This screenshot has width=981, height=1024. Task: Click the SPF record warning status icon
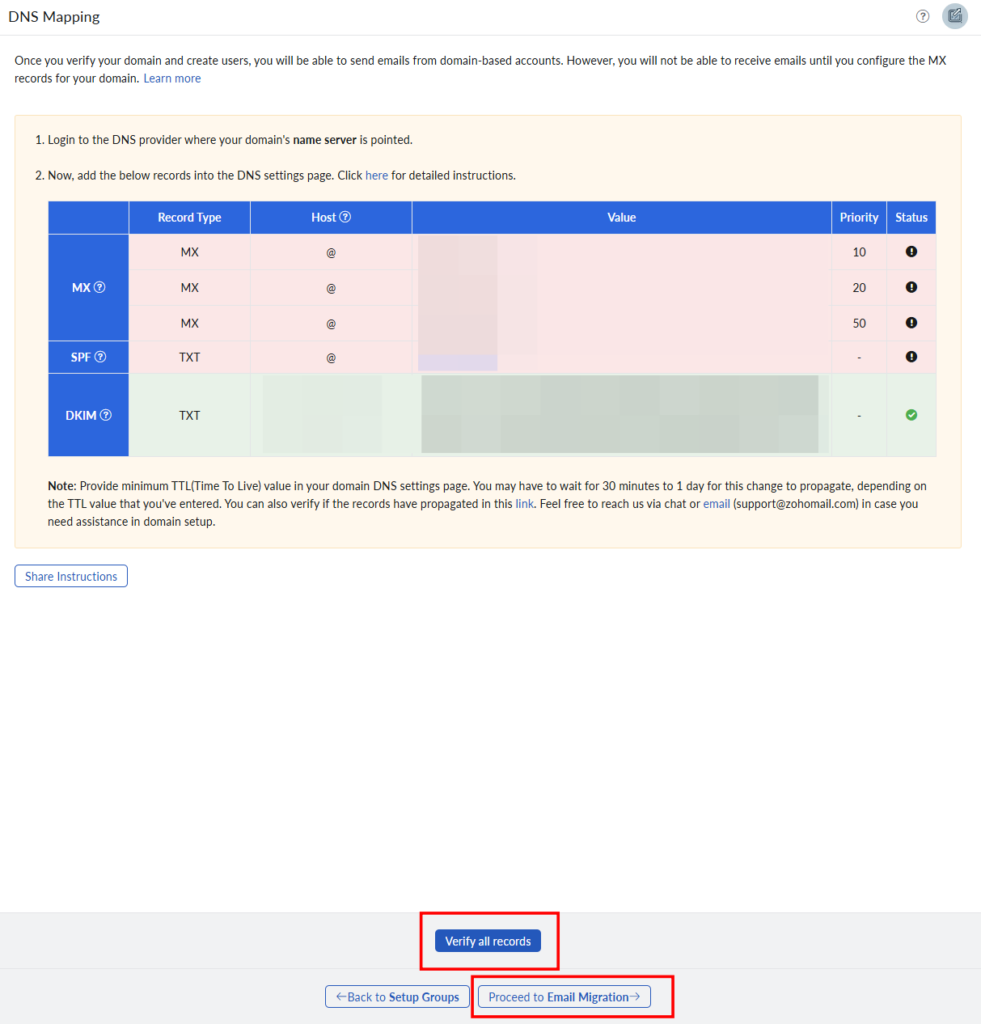(x=911, y=357)
